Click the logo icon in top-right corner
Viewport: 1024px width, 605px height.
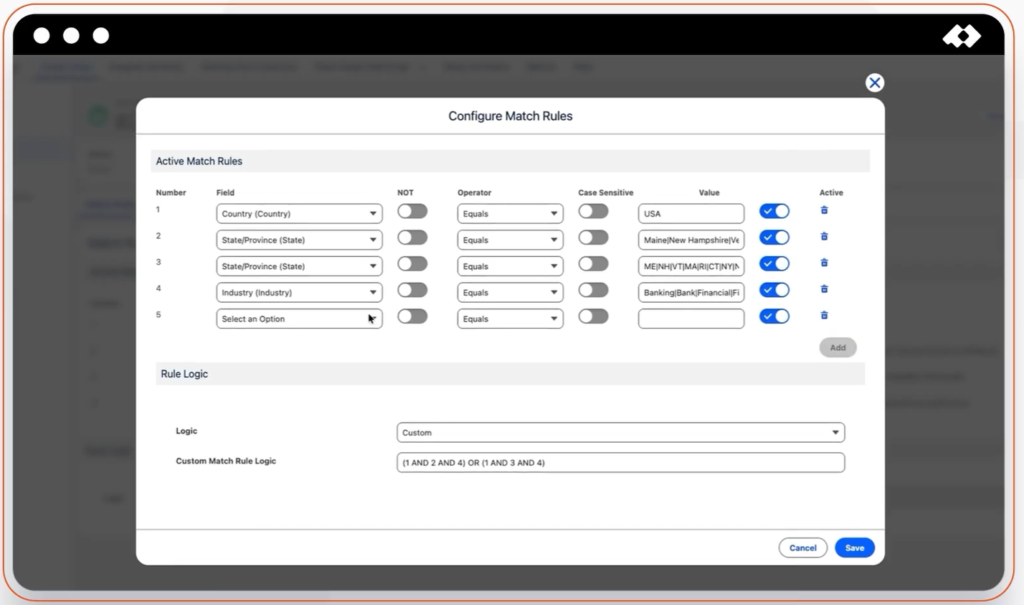point(961,37)
